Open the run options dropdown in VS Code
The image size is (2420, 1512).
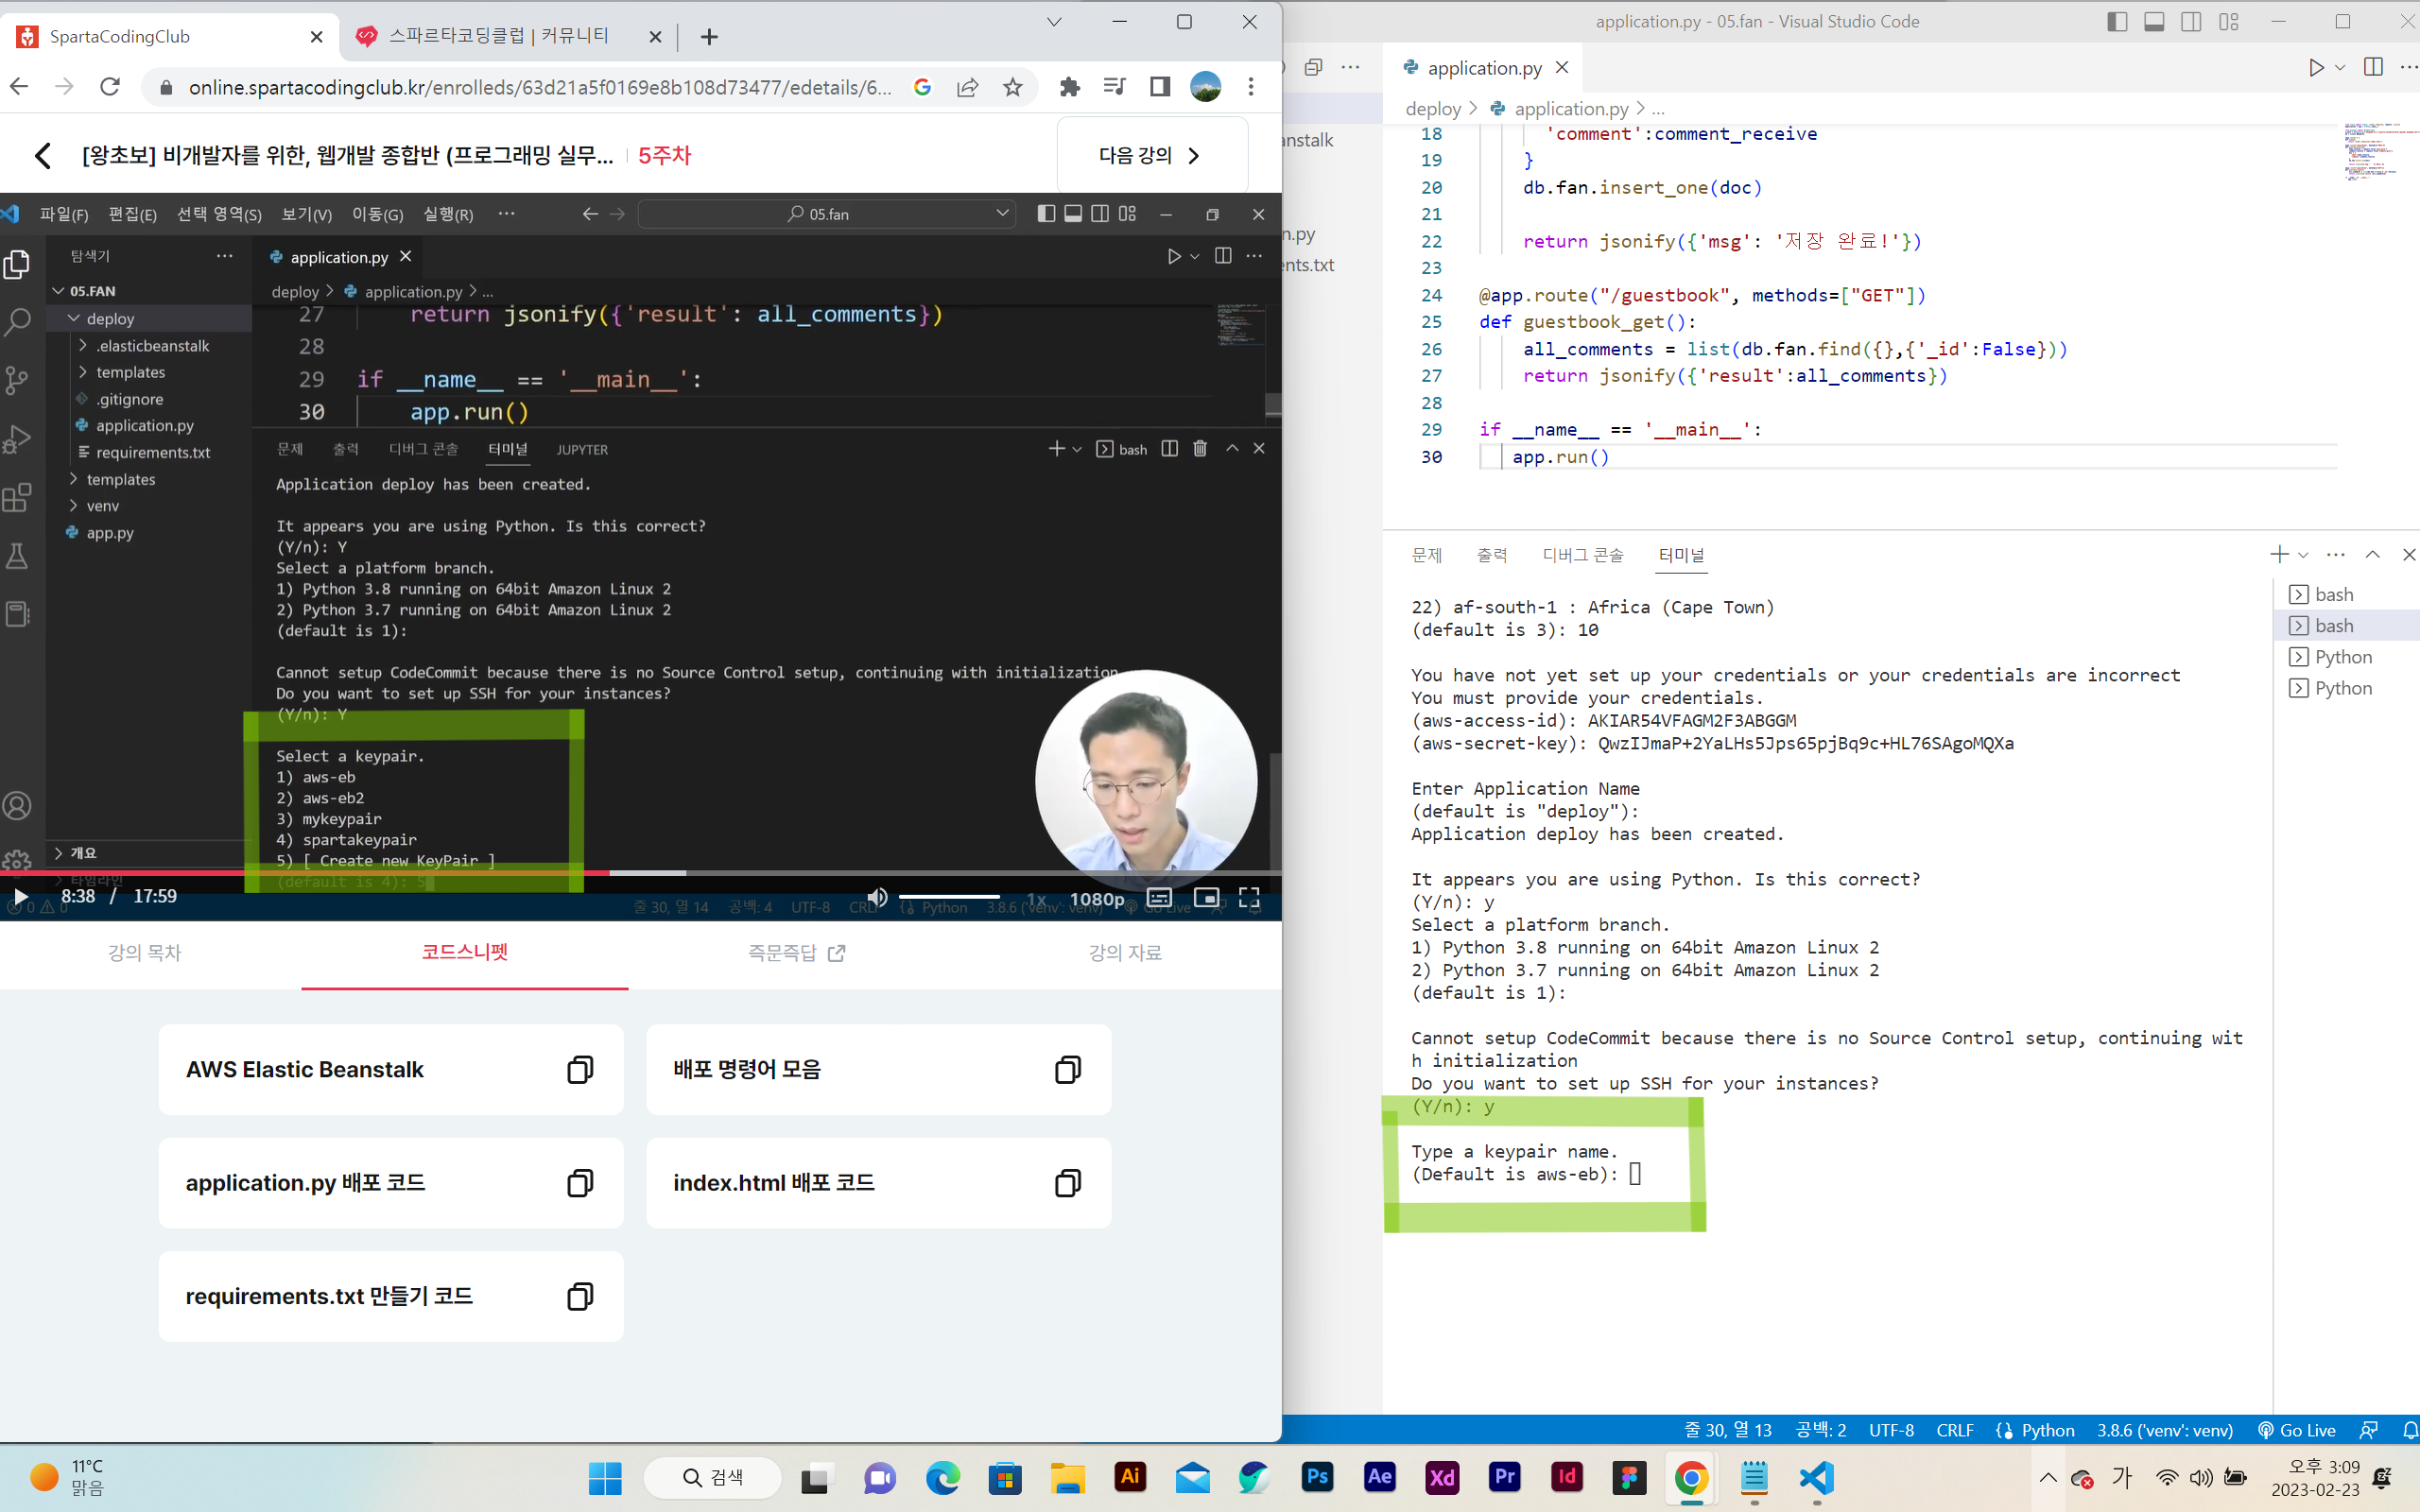click(2340, 67)
